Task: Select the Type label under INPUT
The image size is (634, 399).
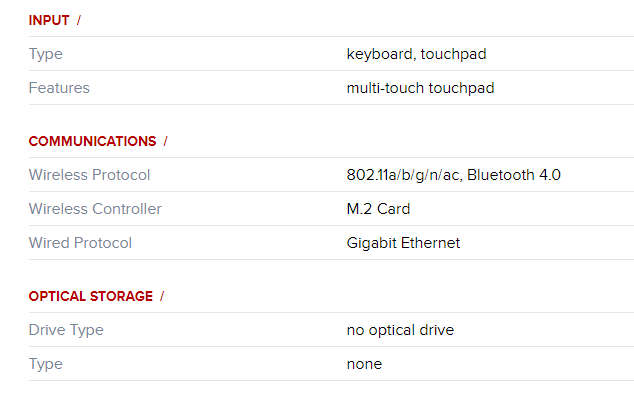Action: point(46,54)
